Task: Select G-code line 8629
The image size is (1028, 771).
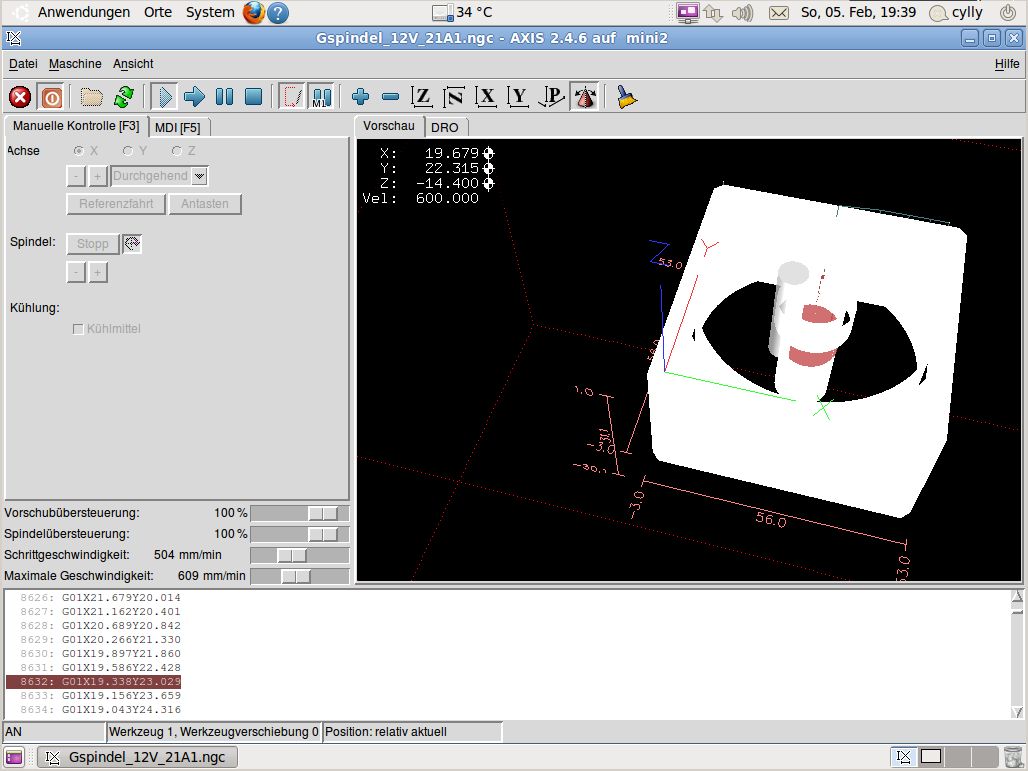Action: click(x=100, y=639)
